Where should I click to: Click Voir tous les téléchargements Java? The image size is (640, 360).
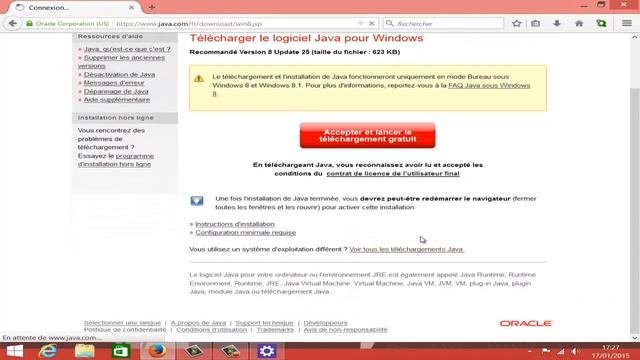(x=407, y=249)
